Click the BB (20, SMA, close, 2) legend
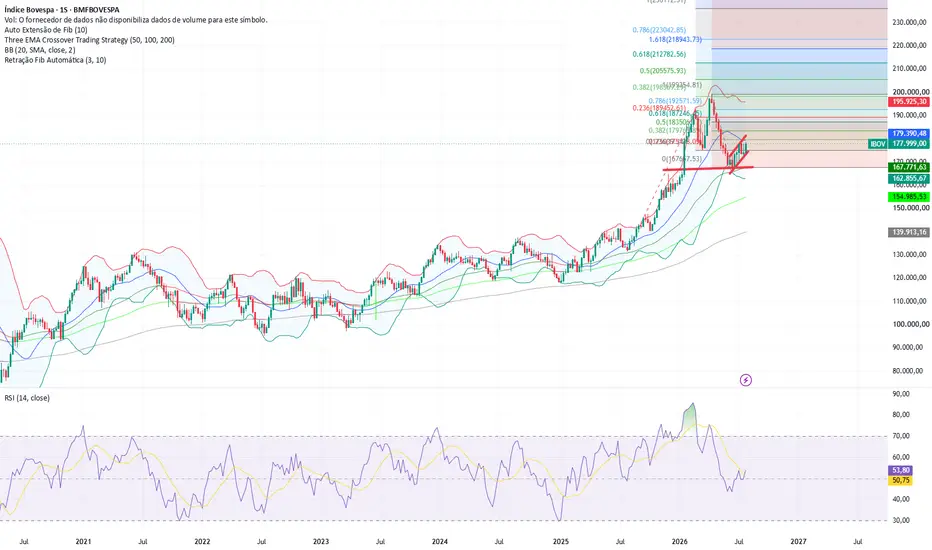The width and height of the screenshot is (932, 550). tap(40, 50)
